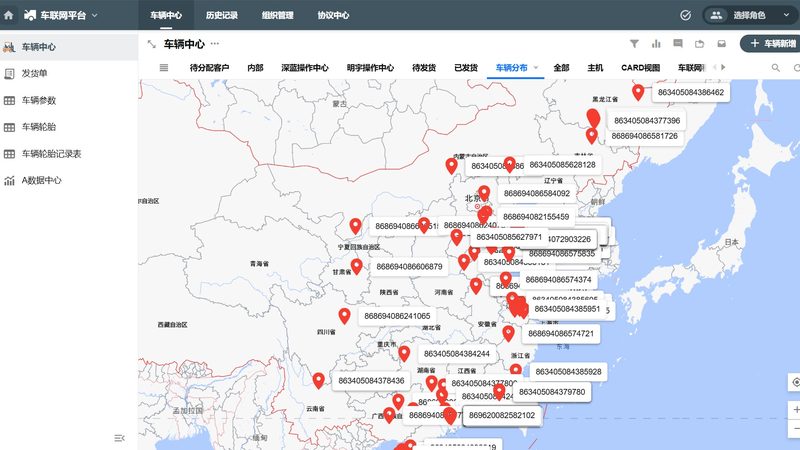Switch to the 深蓝操作中心 view tab
Viewport: 800px width, 450px height.
[x=305, y=67]
